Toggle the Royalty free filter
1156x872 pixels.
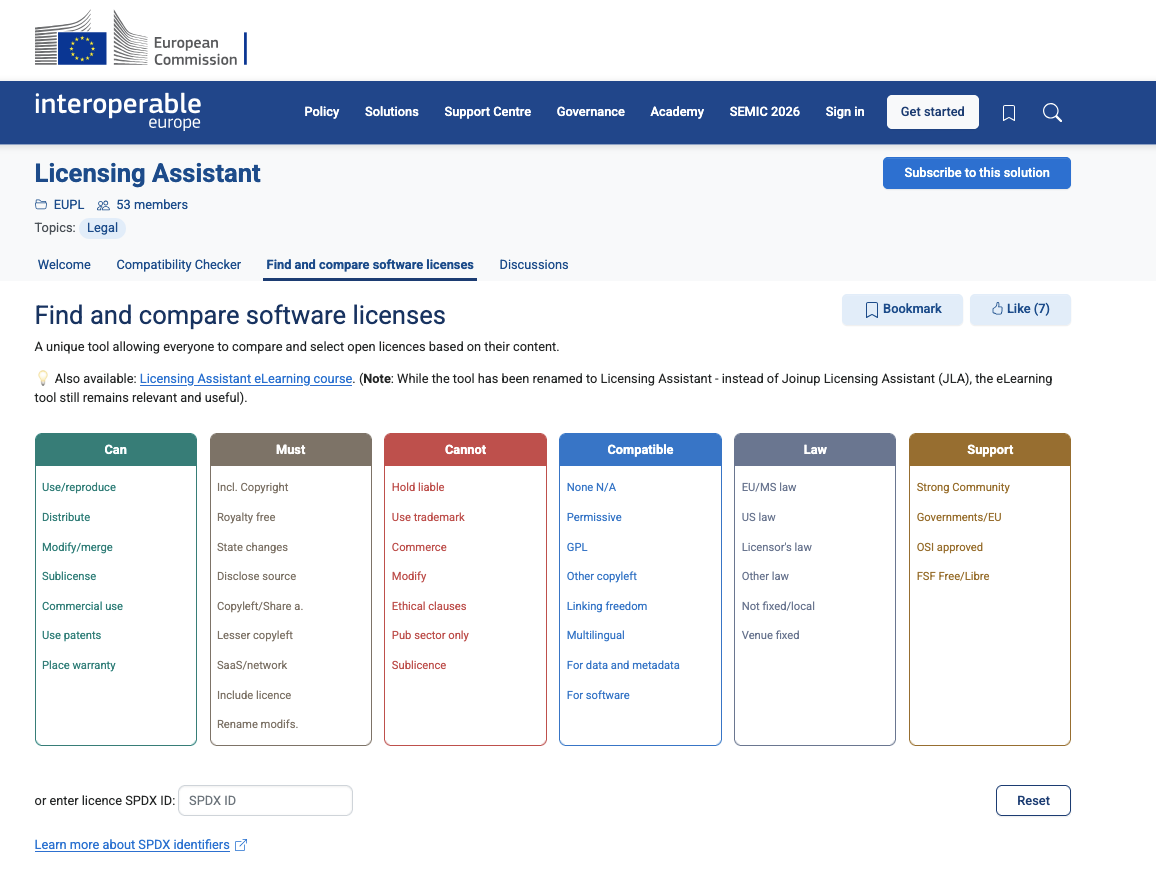[x=246, y=517]
